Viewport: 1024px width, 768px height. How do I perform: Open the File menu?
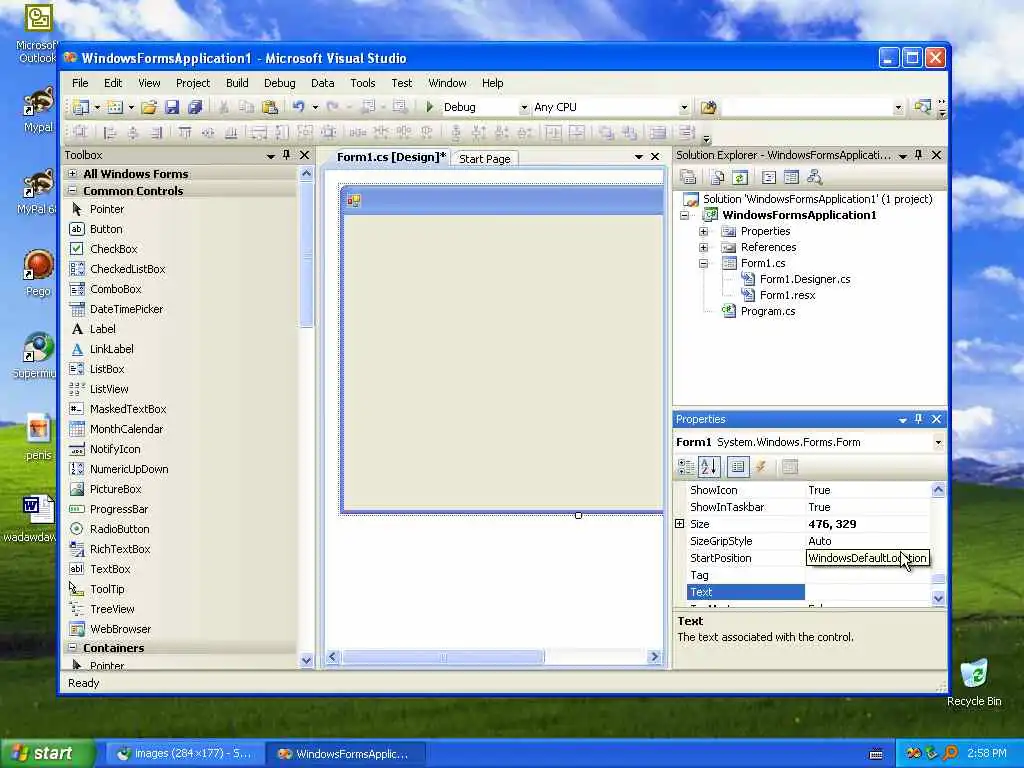tap(80, 83)
